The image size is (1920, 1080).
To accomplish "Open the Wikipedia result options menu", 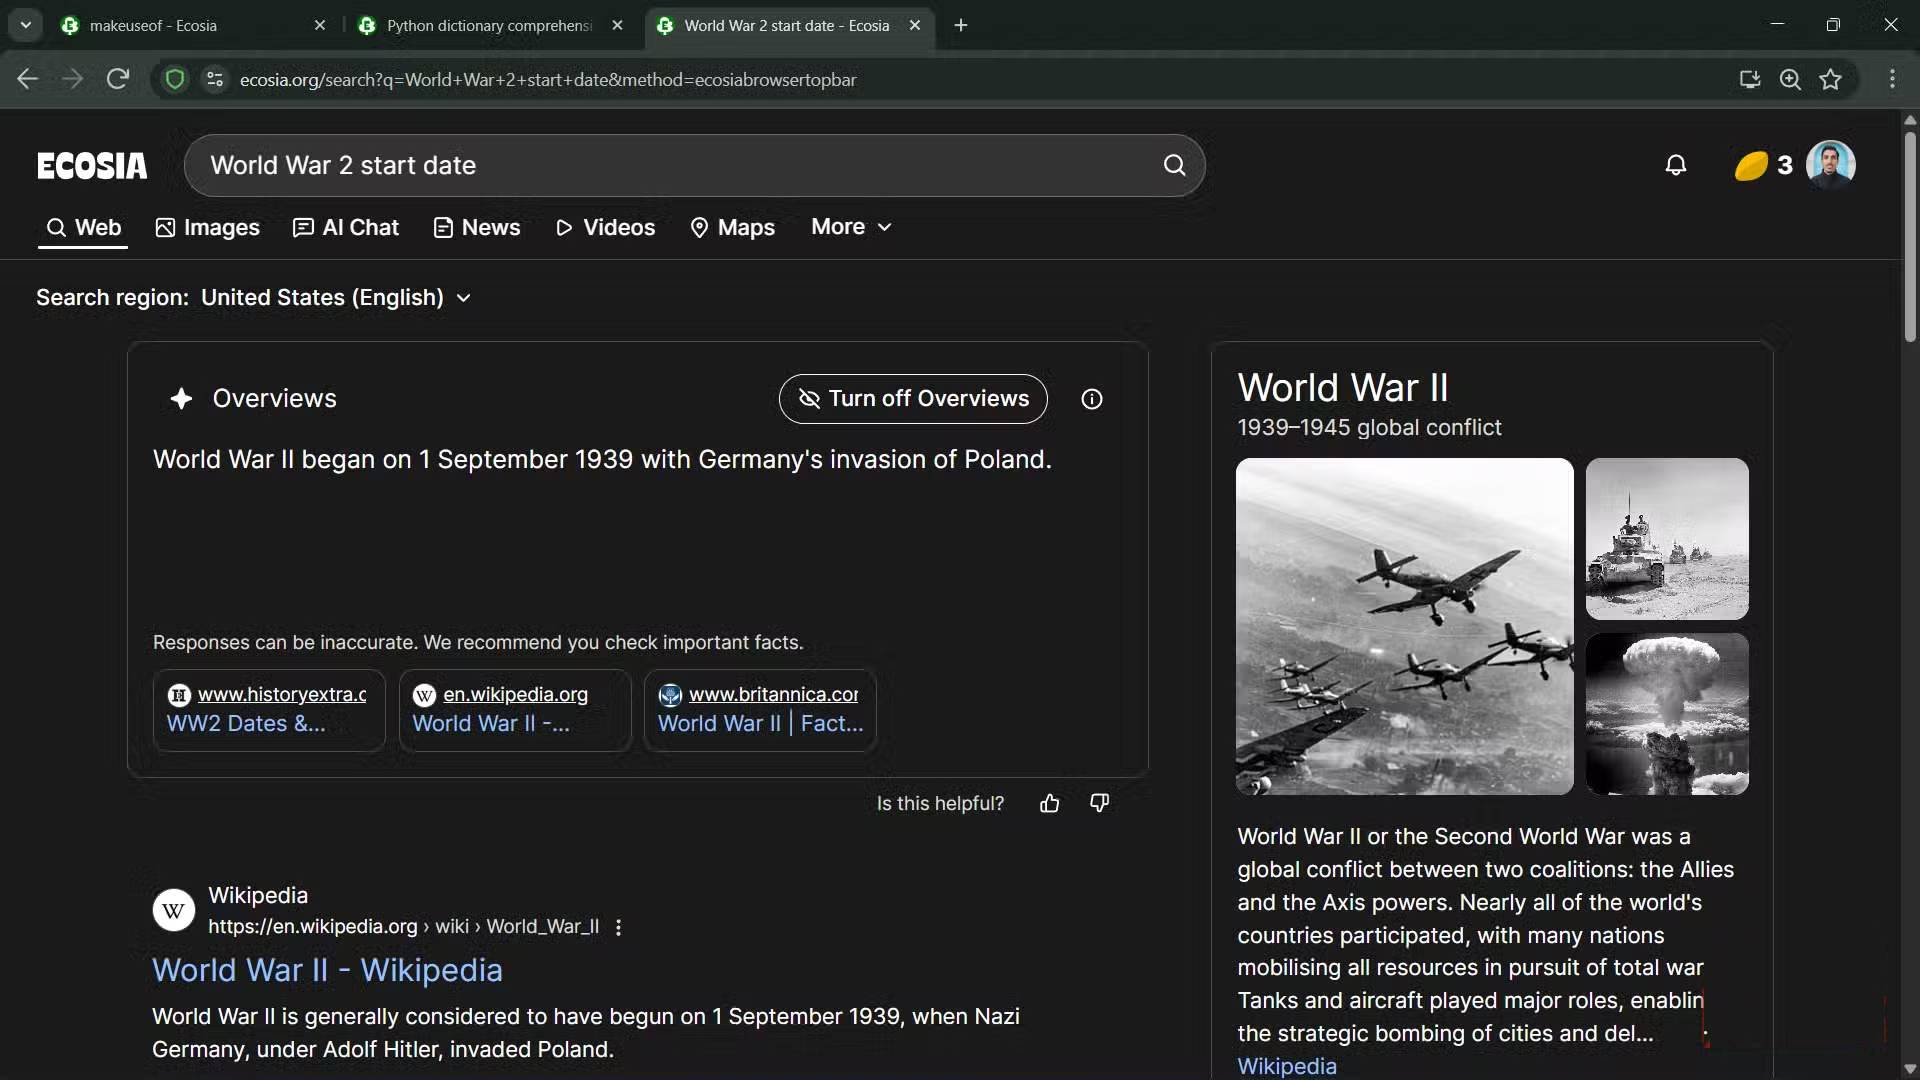I will click(619, 927).
